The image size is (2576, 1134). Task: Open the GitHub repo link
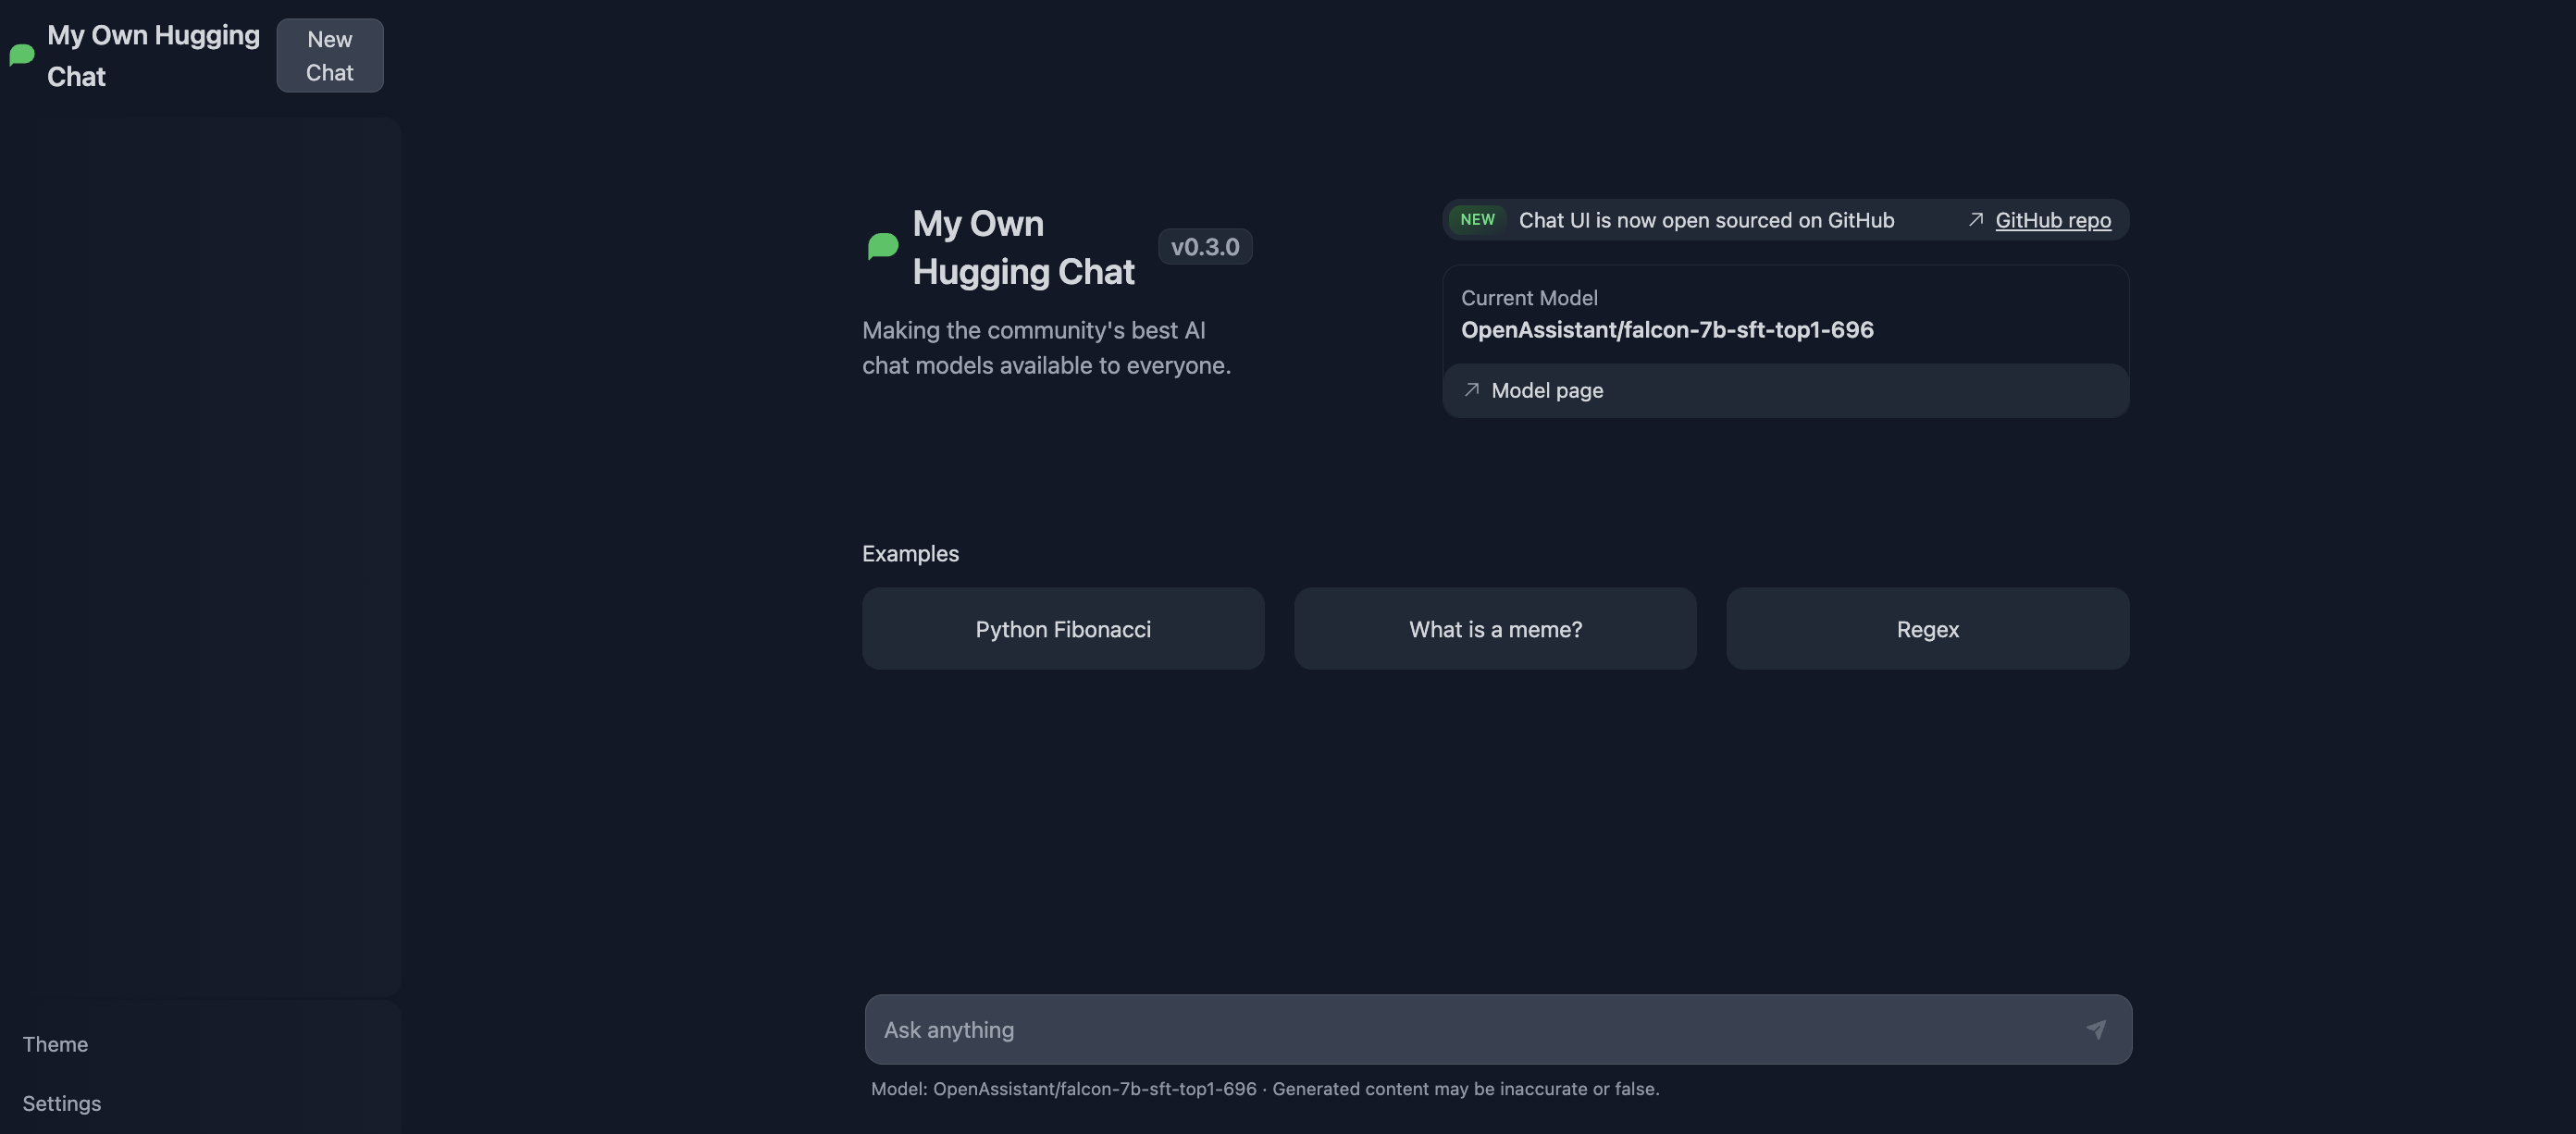pyautogui.click(x=2053, y=220)
